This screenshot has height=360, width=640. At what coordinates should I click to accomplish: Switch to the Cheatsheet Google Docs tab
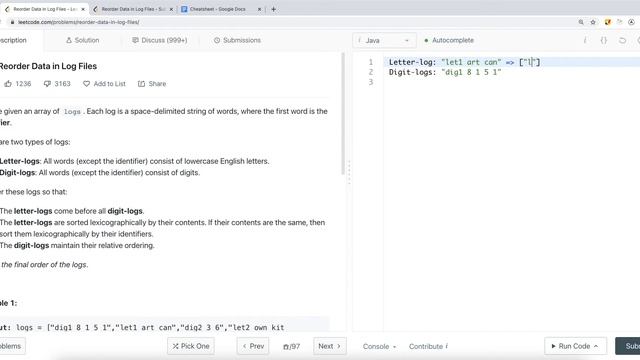coord(218,9)
